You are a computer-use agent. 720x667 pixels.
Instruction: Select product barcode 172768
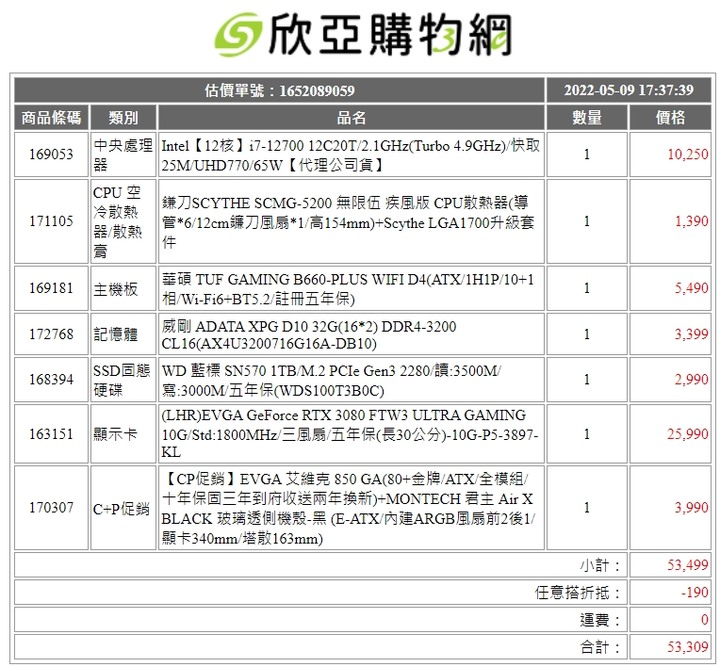[x=51, y=334]
